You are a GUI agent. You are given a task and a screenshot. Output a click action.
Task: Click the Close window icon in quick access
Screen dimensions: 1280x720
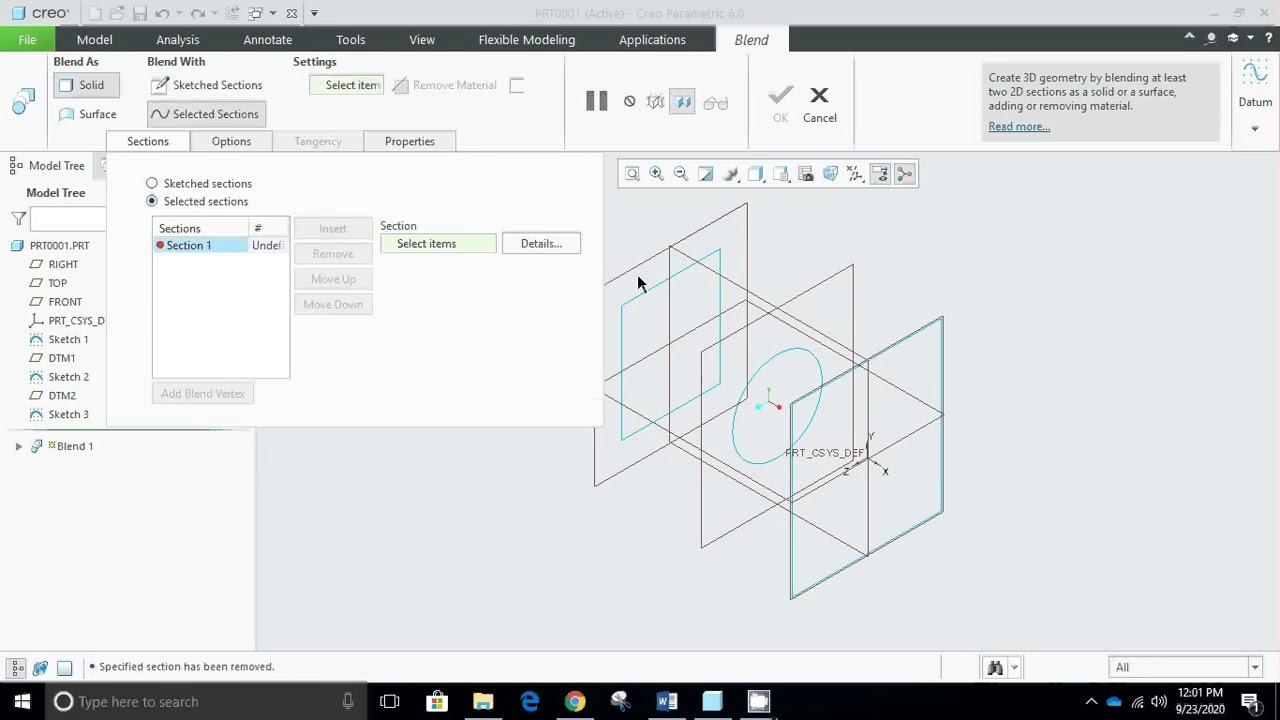click(x=291, y=13)
